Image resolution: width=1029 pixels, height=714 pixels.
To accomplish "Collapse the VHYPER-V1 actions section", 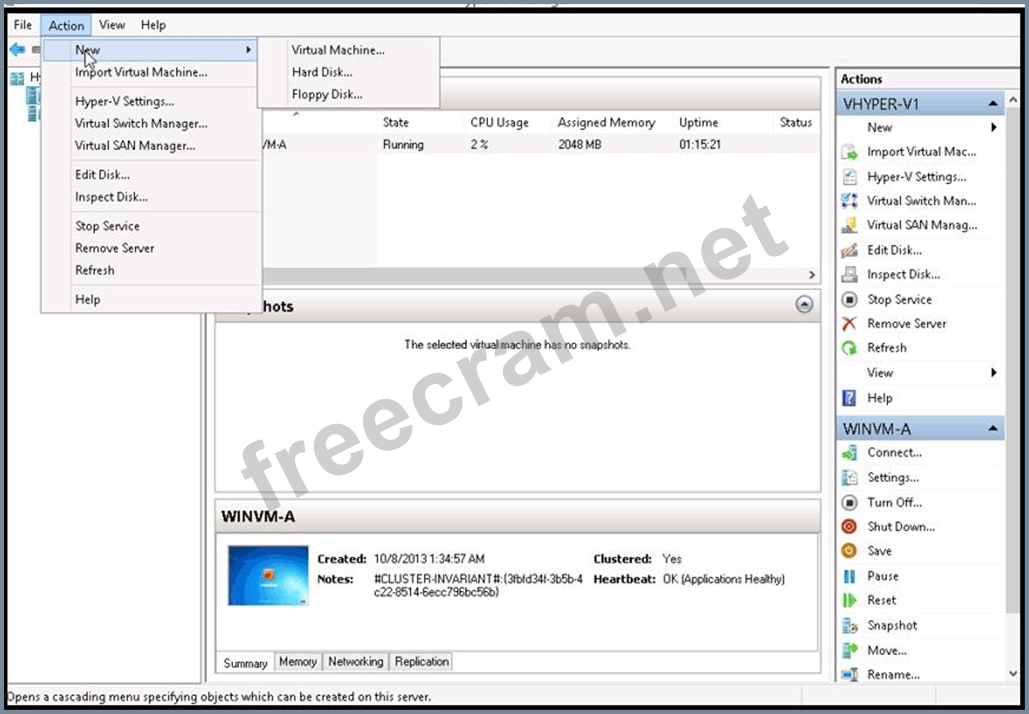I will coord(993,104).
